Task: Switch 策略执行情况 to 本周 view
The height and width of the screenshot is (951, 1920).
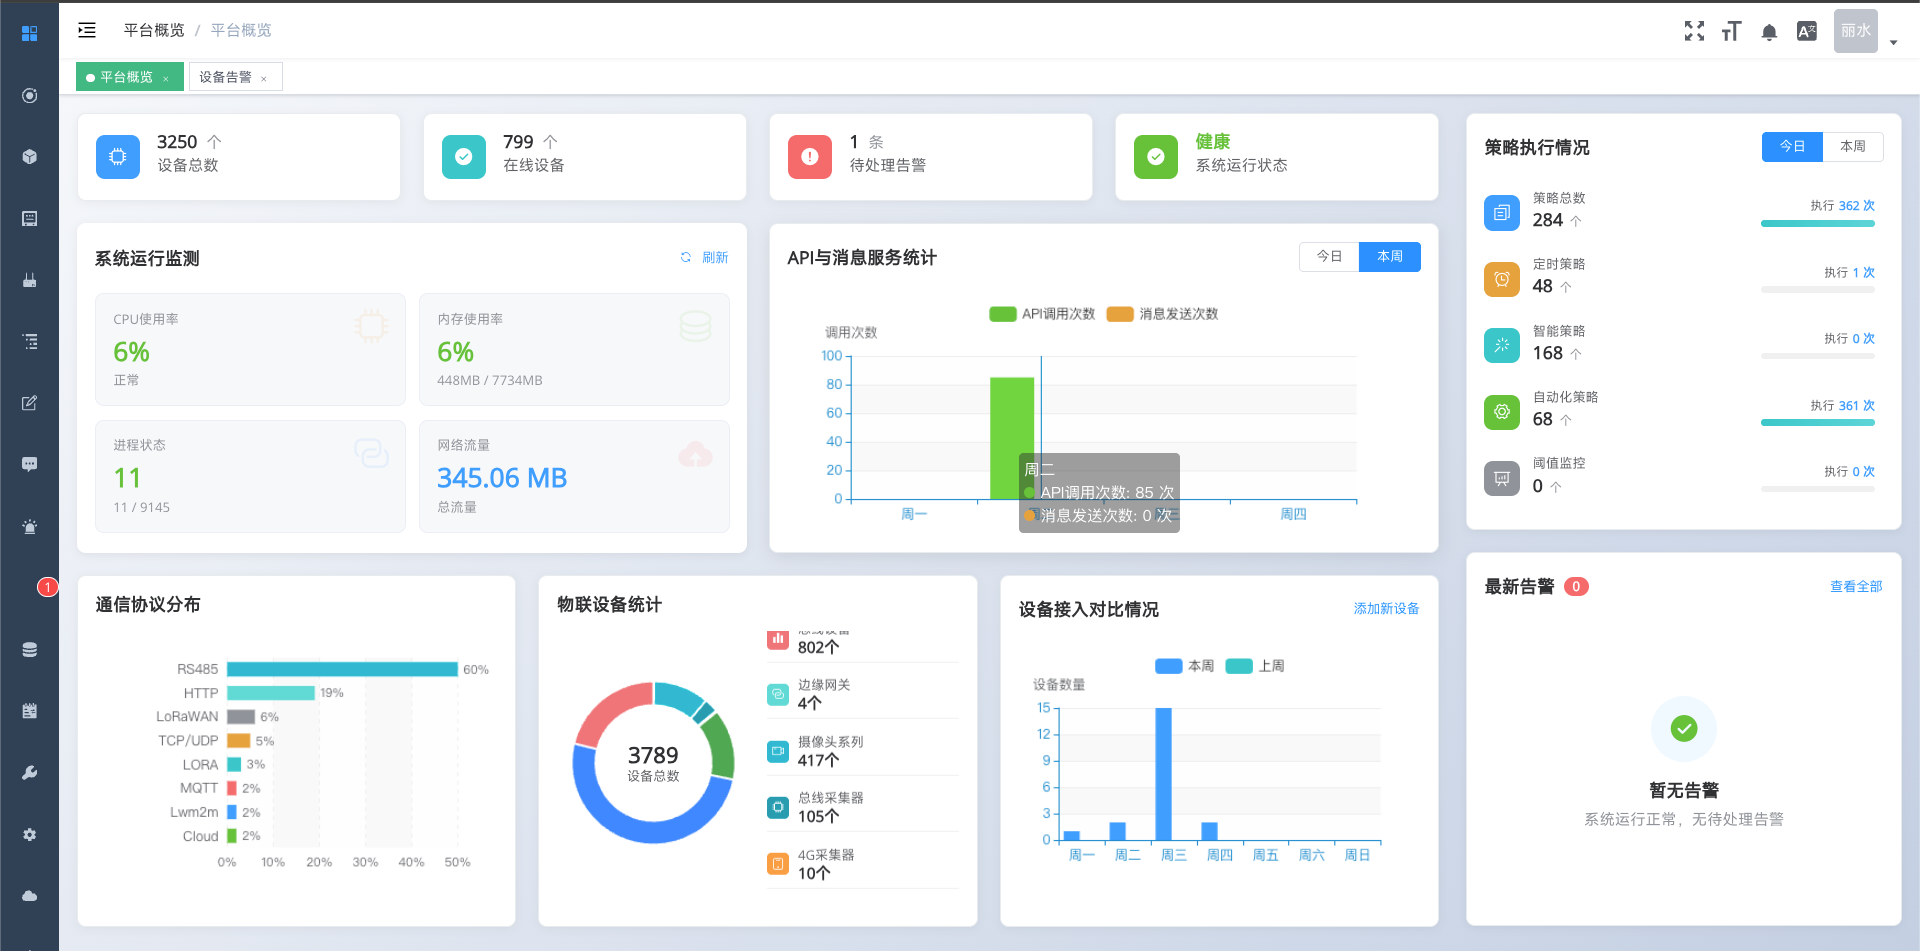Action: (x=1852, y=146)
